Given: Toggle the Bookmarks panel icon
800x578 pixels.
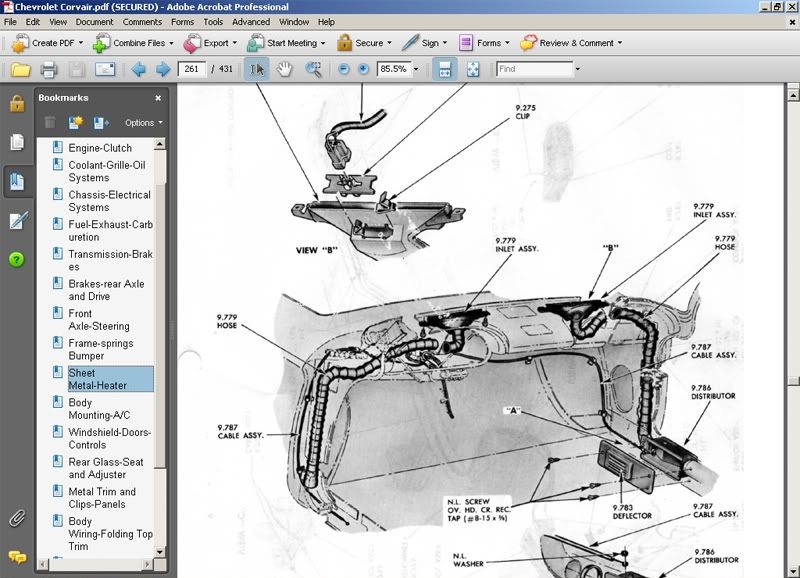Looking at the screenshot, I should click(17, 181).
